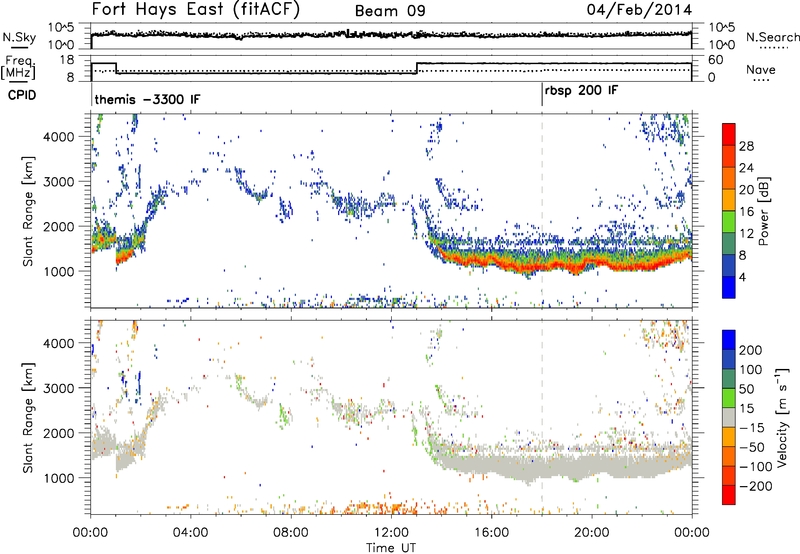Click the Nave axis value 60
800x554 pixels.
(x=716, y=60)
